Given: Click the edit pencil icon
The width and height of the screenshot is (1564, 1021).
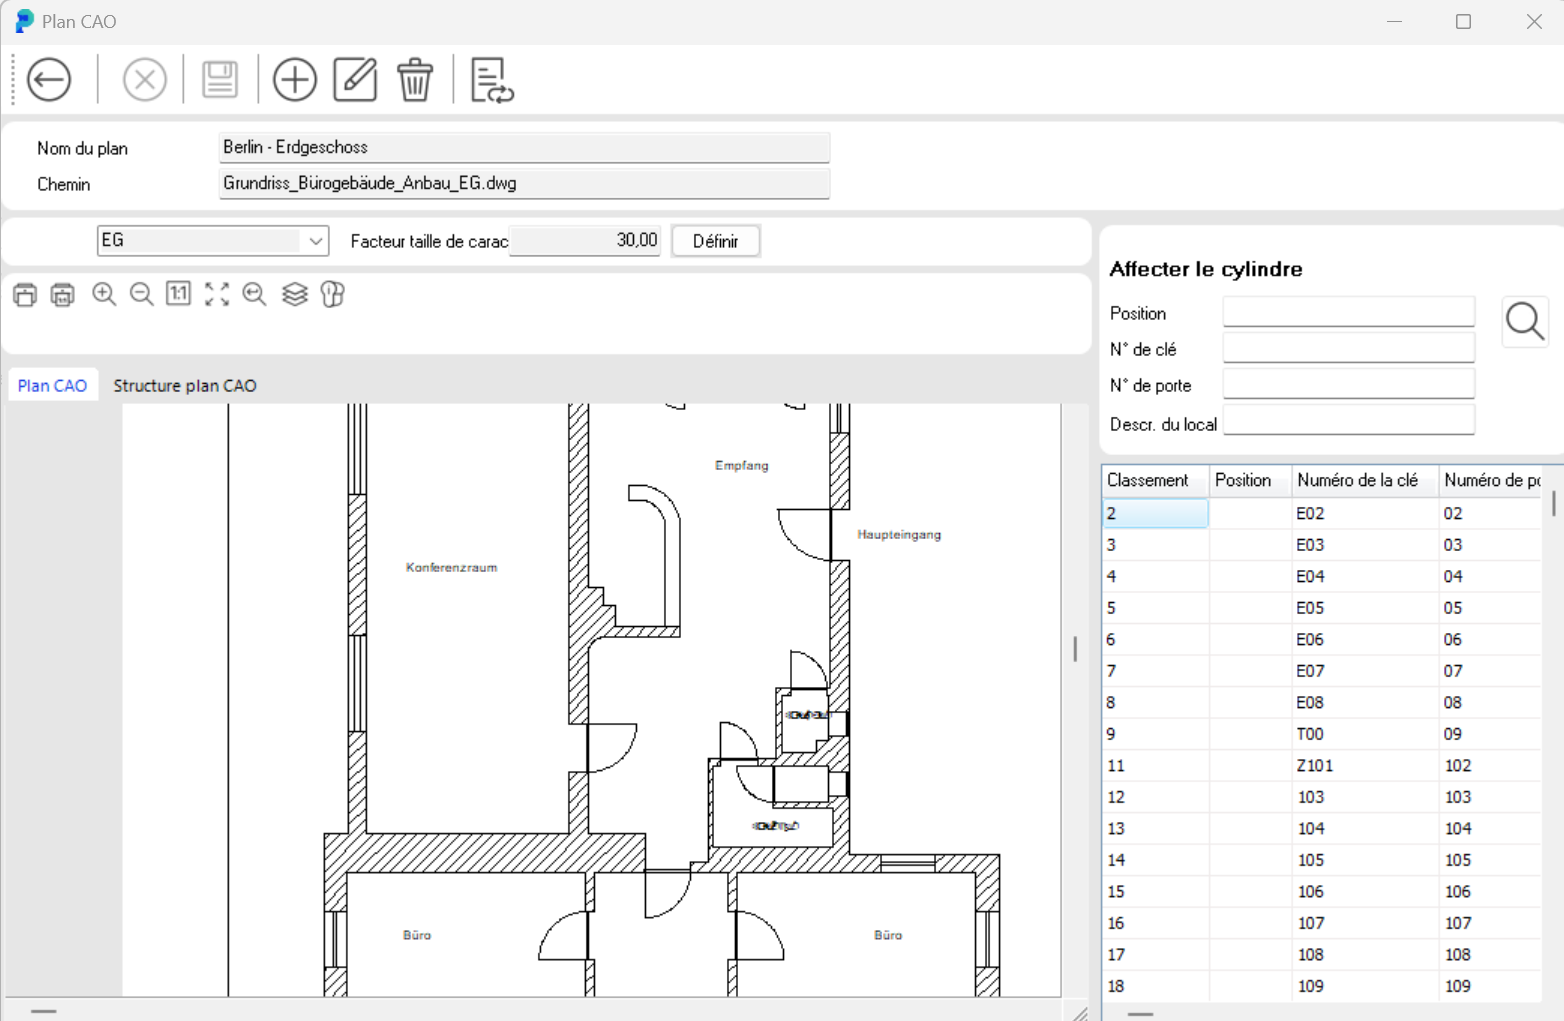Looking at the screenshot, I should pyautogui.click(x=355, y=80).
